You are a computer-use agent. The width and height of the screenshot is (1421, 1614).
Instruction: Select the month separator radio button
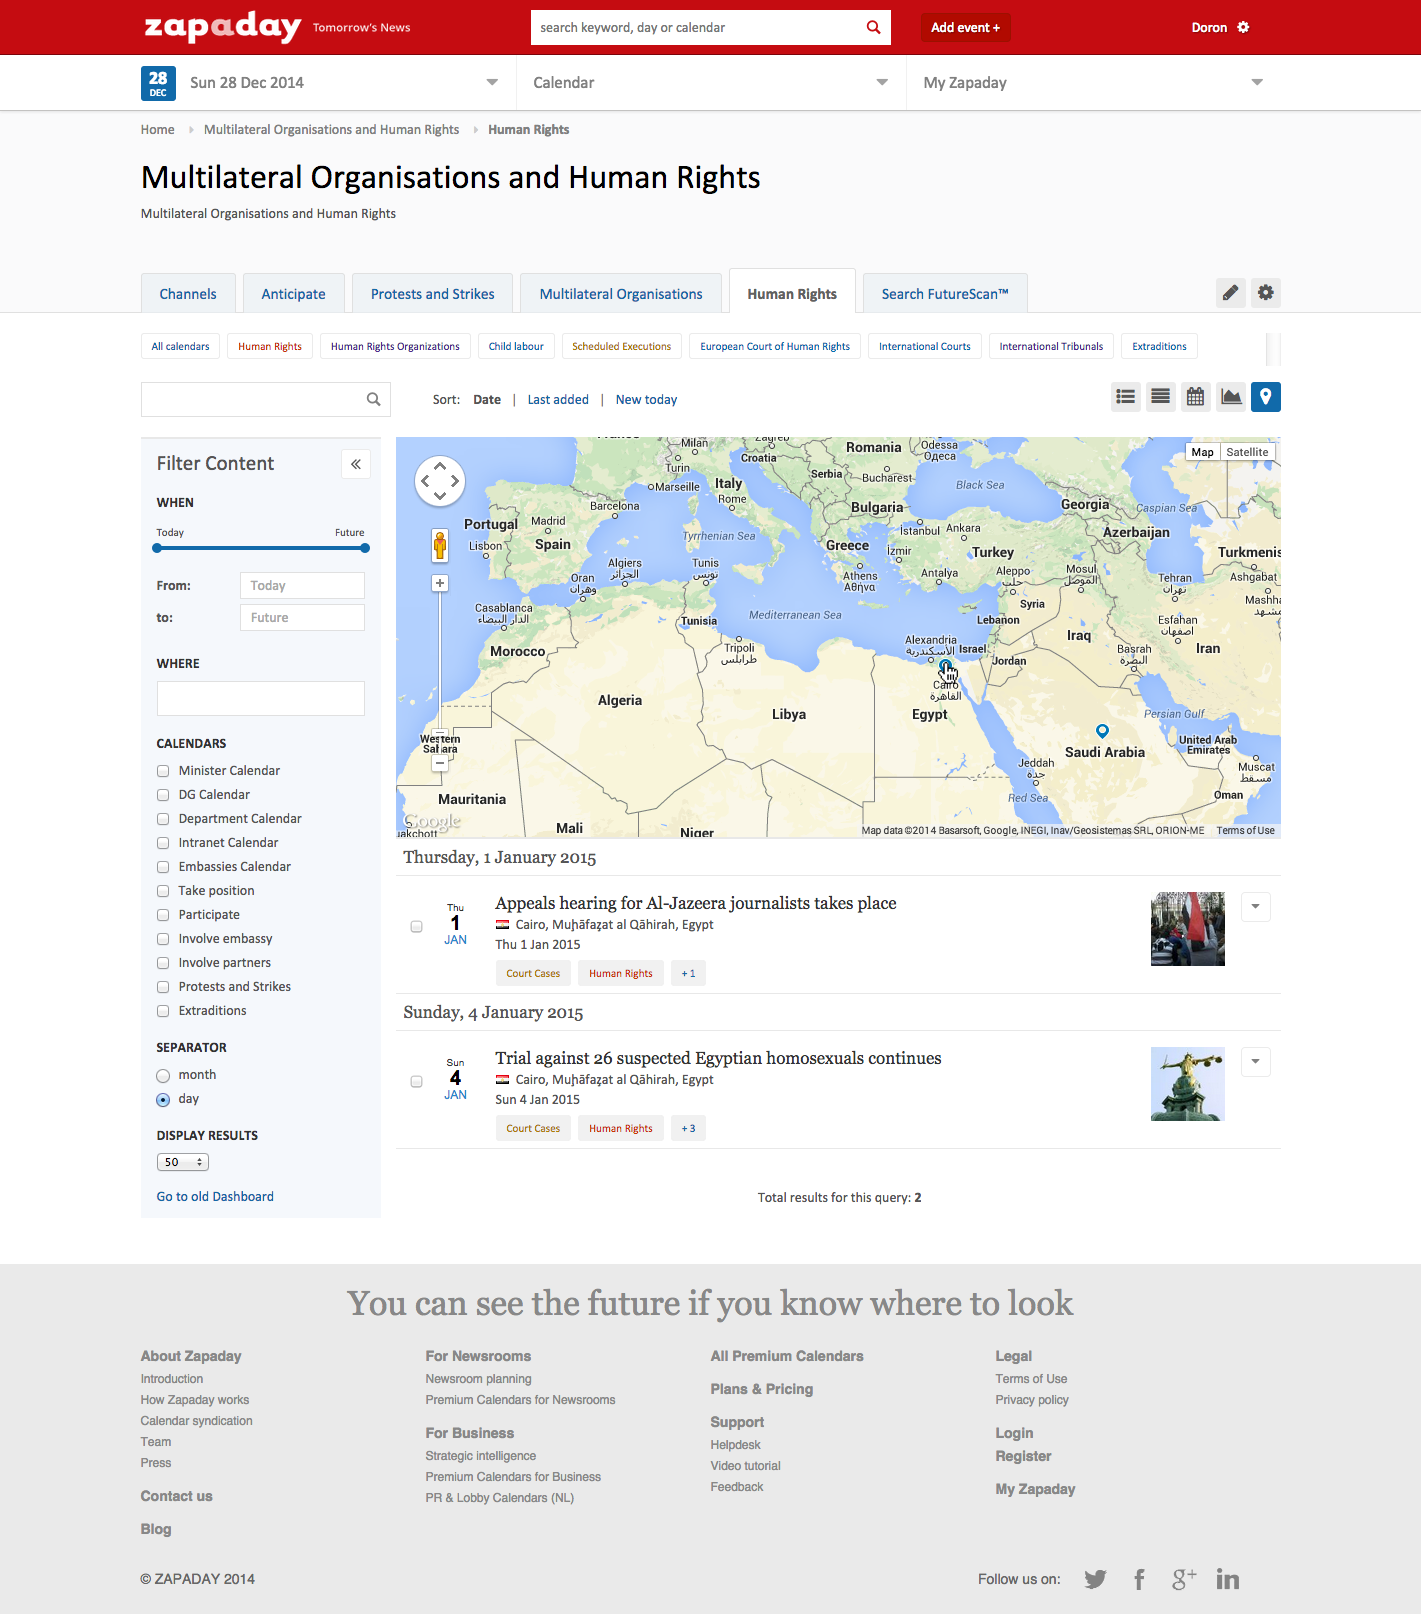point(163,1076)
